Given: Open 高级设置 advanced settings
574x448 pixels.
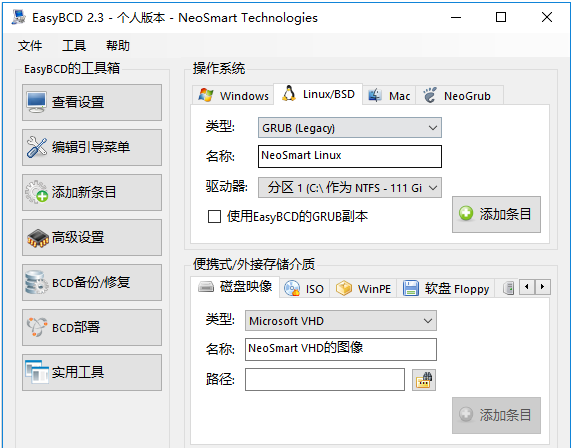Looking at the screenshot, I should [x=92, y=238].
